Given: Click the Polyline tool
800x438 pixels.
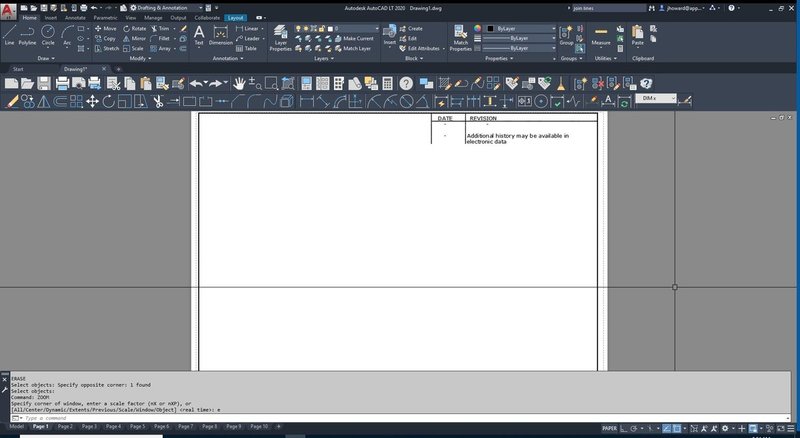Looking at the screenshot, I should click(27, 35).
